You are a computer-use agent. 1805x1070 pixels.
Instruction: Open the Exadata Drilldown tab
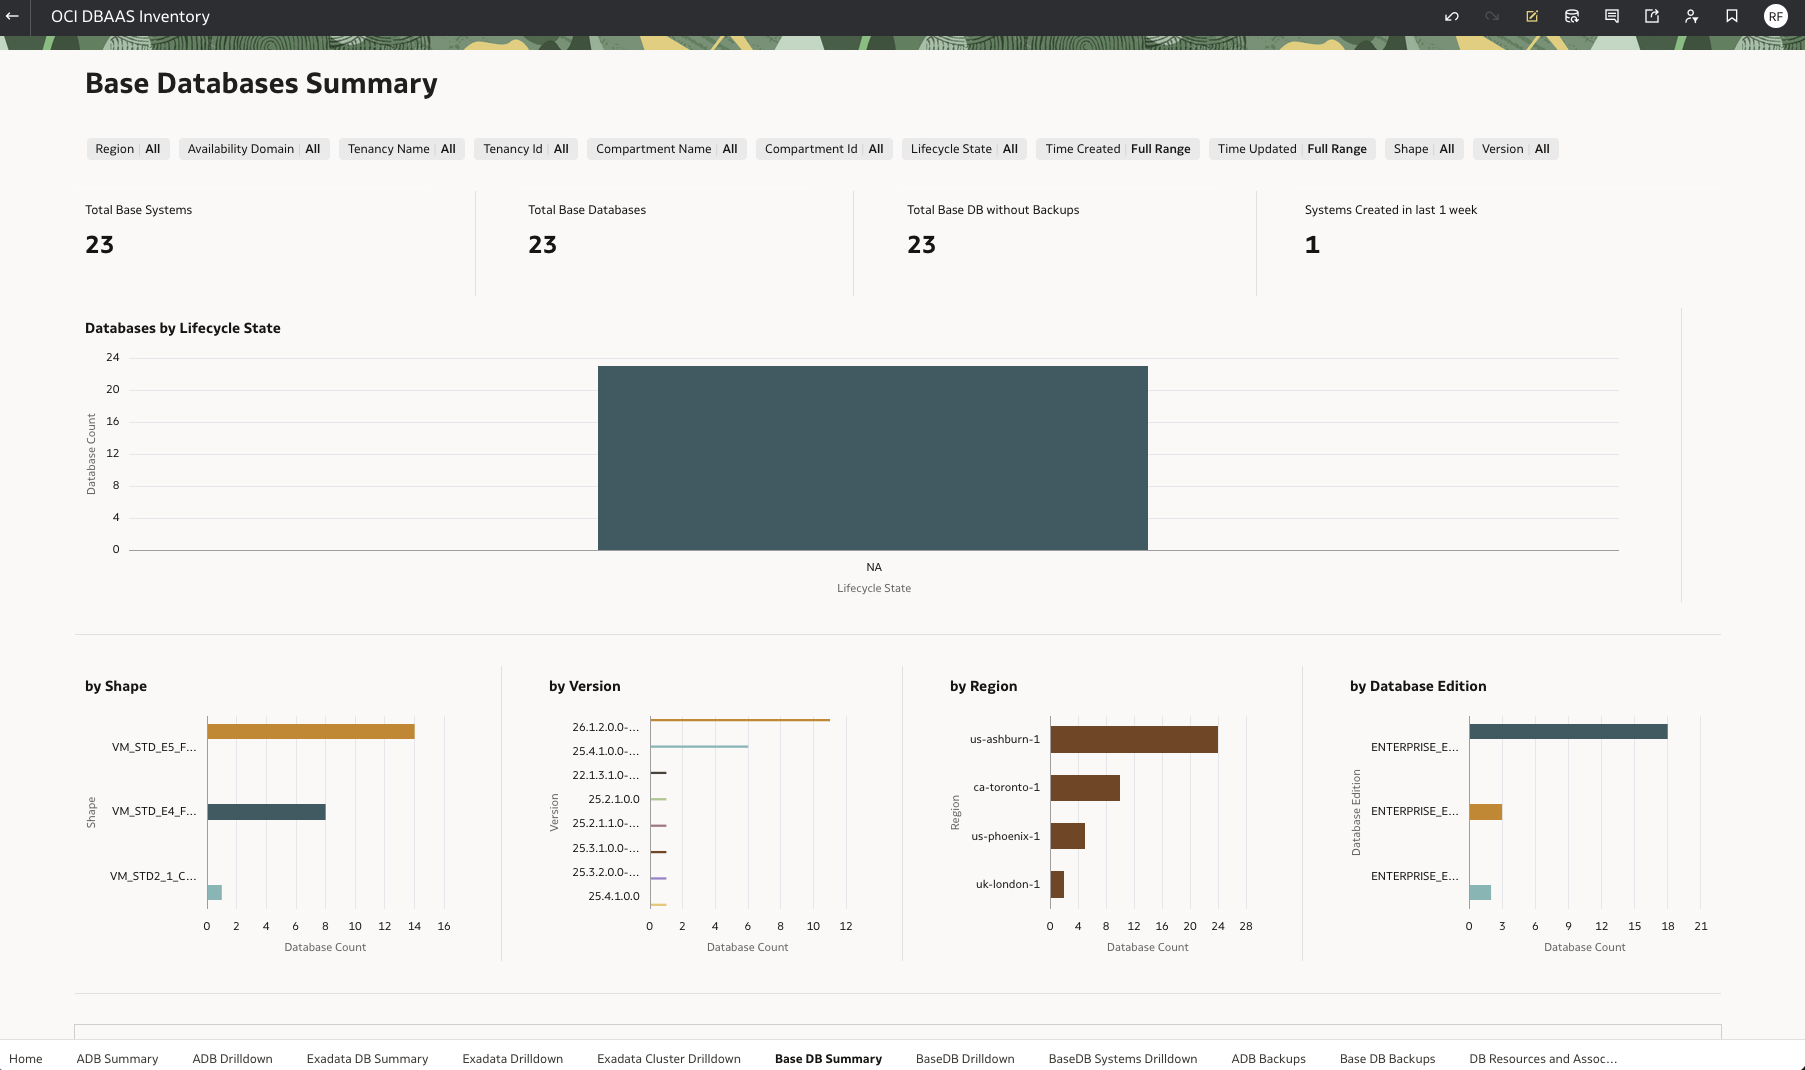pyautogui.click(x=512, y=1058)
